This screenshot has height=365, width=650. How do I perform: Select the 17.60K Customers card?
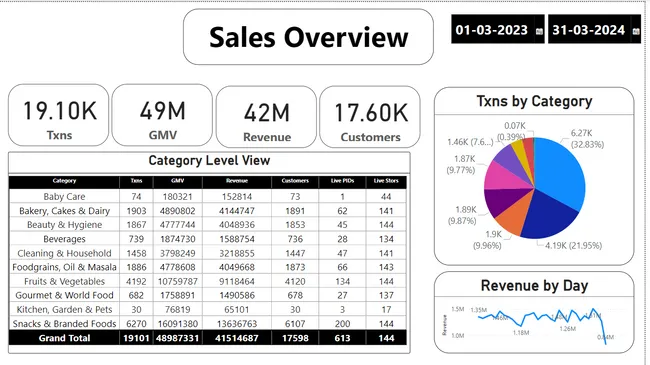[x=370, y=117]
